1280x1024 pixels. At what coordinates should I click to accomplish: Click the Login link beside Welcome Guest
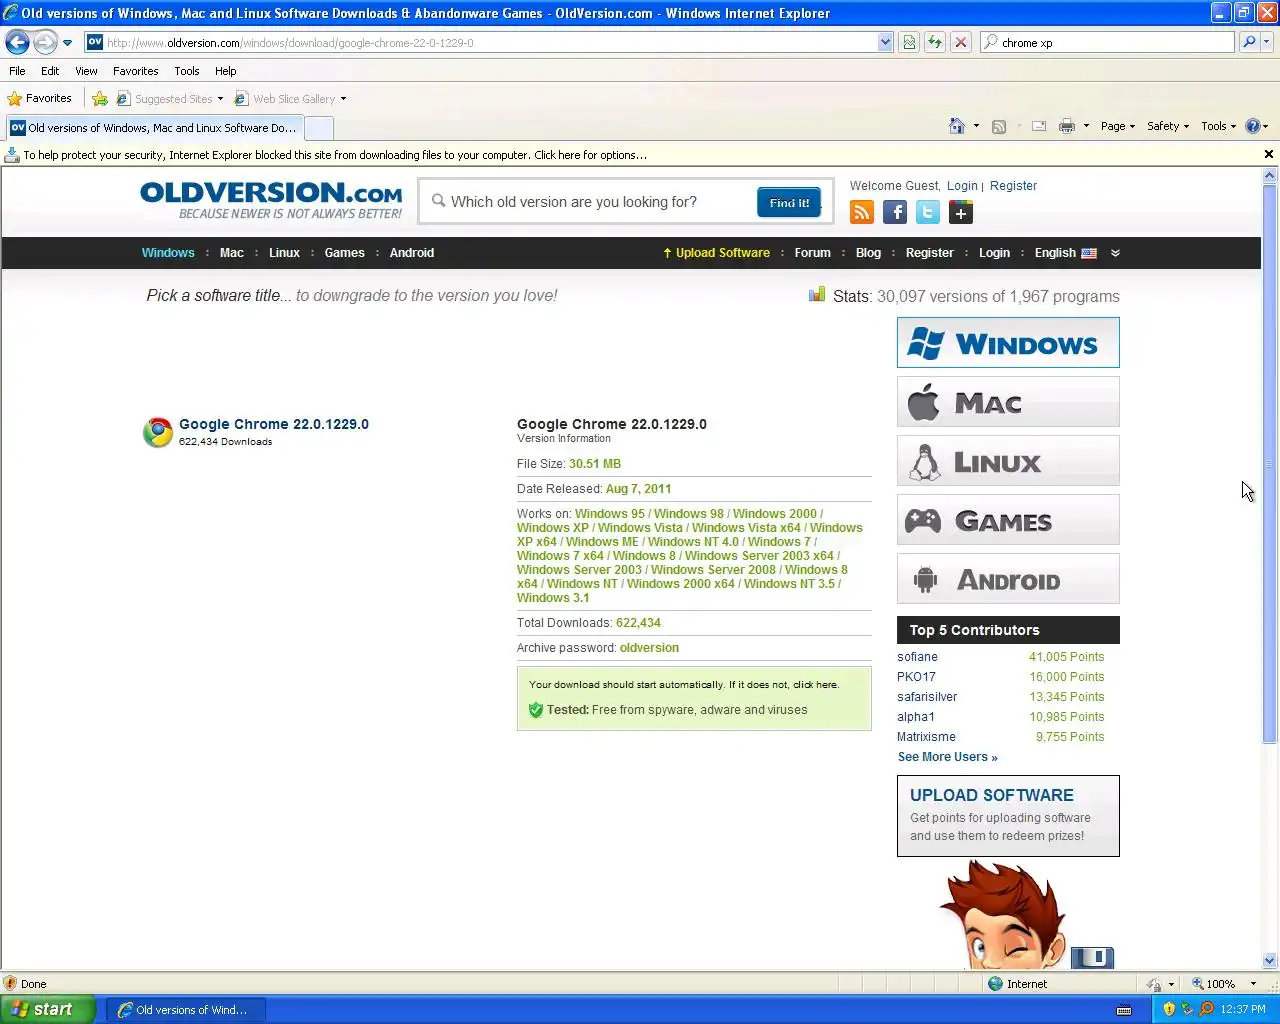click(962, 186)
